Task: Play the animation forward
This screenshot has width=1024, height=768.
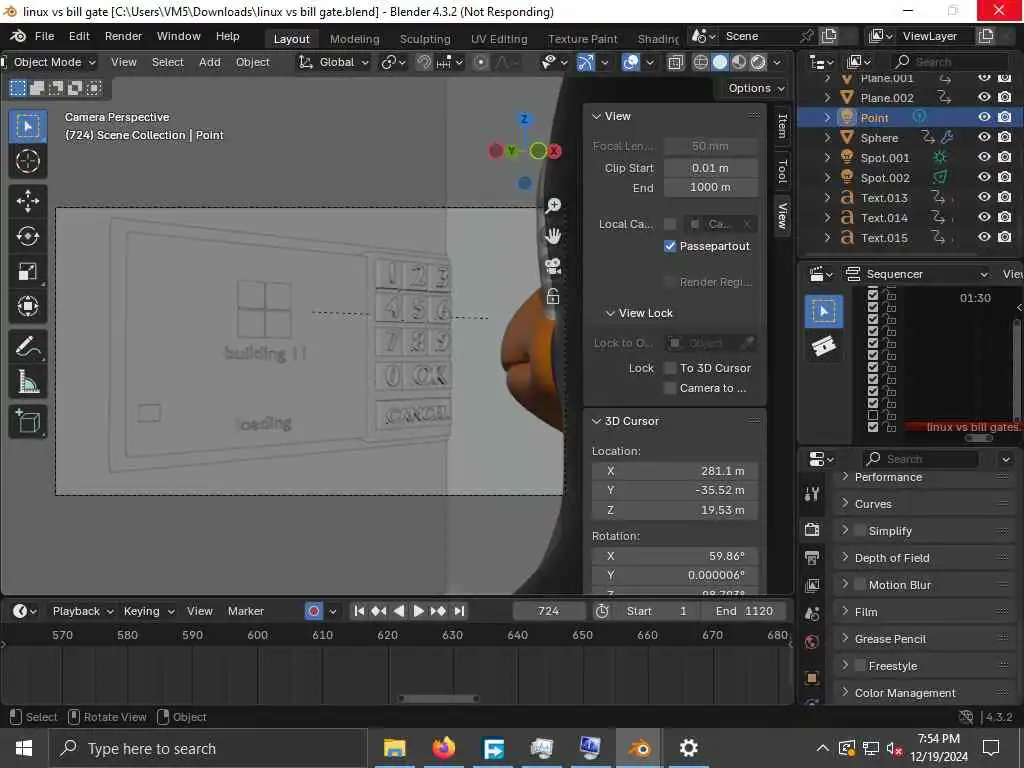Action: click(x=419, y=611)
